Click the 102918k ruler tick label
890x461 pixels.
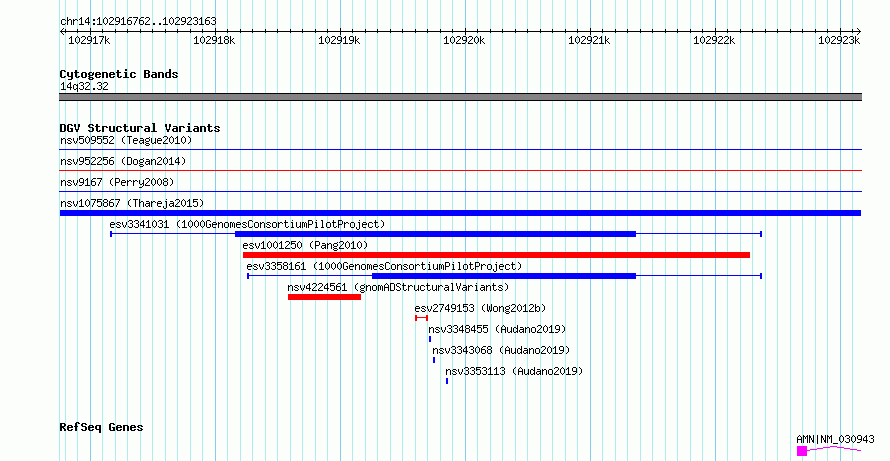(x=214, y=40)
